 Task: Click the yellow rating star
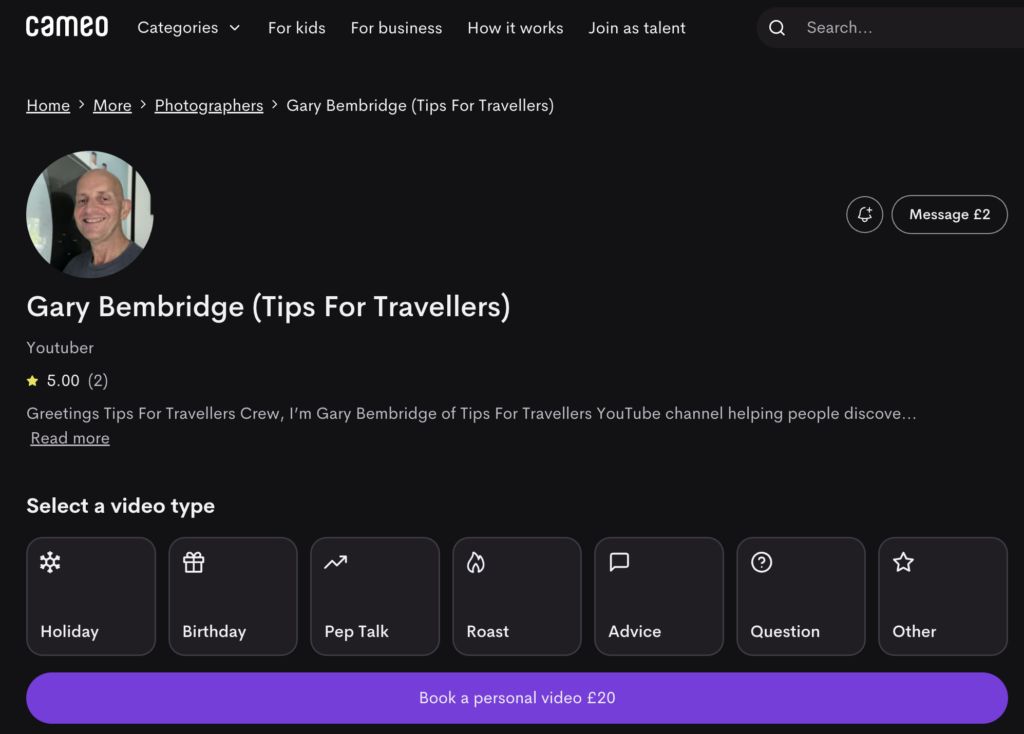[x=32, y=381]
